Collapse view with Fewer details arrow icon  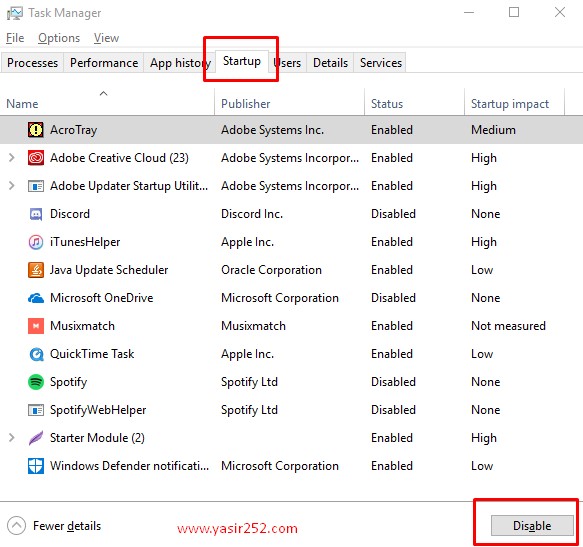[16, 526]
